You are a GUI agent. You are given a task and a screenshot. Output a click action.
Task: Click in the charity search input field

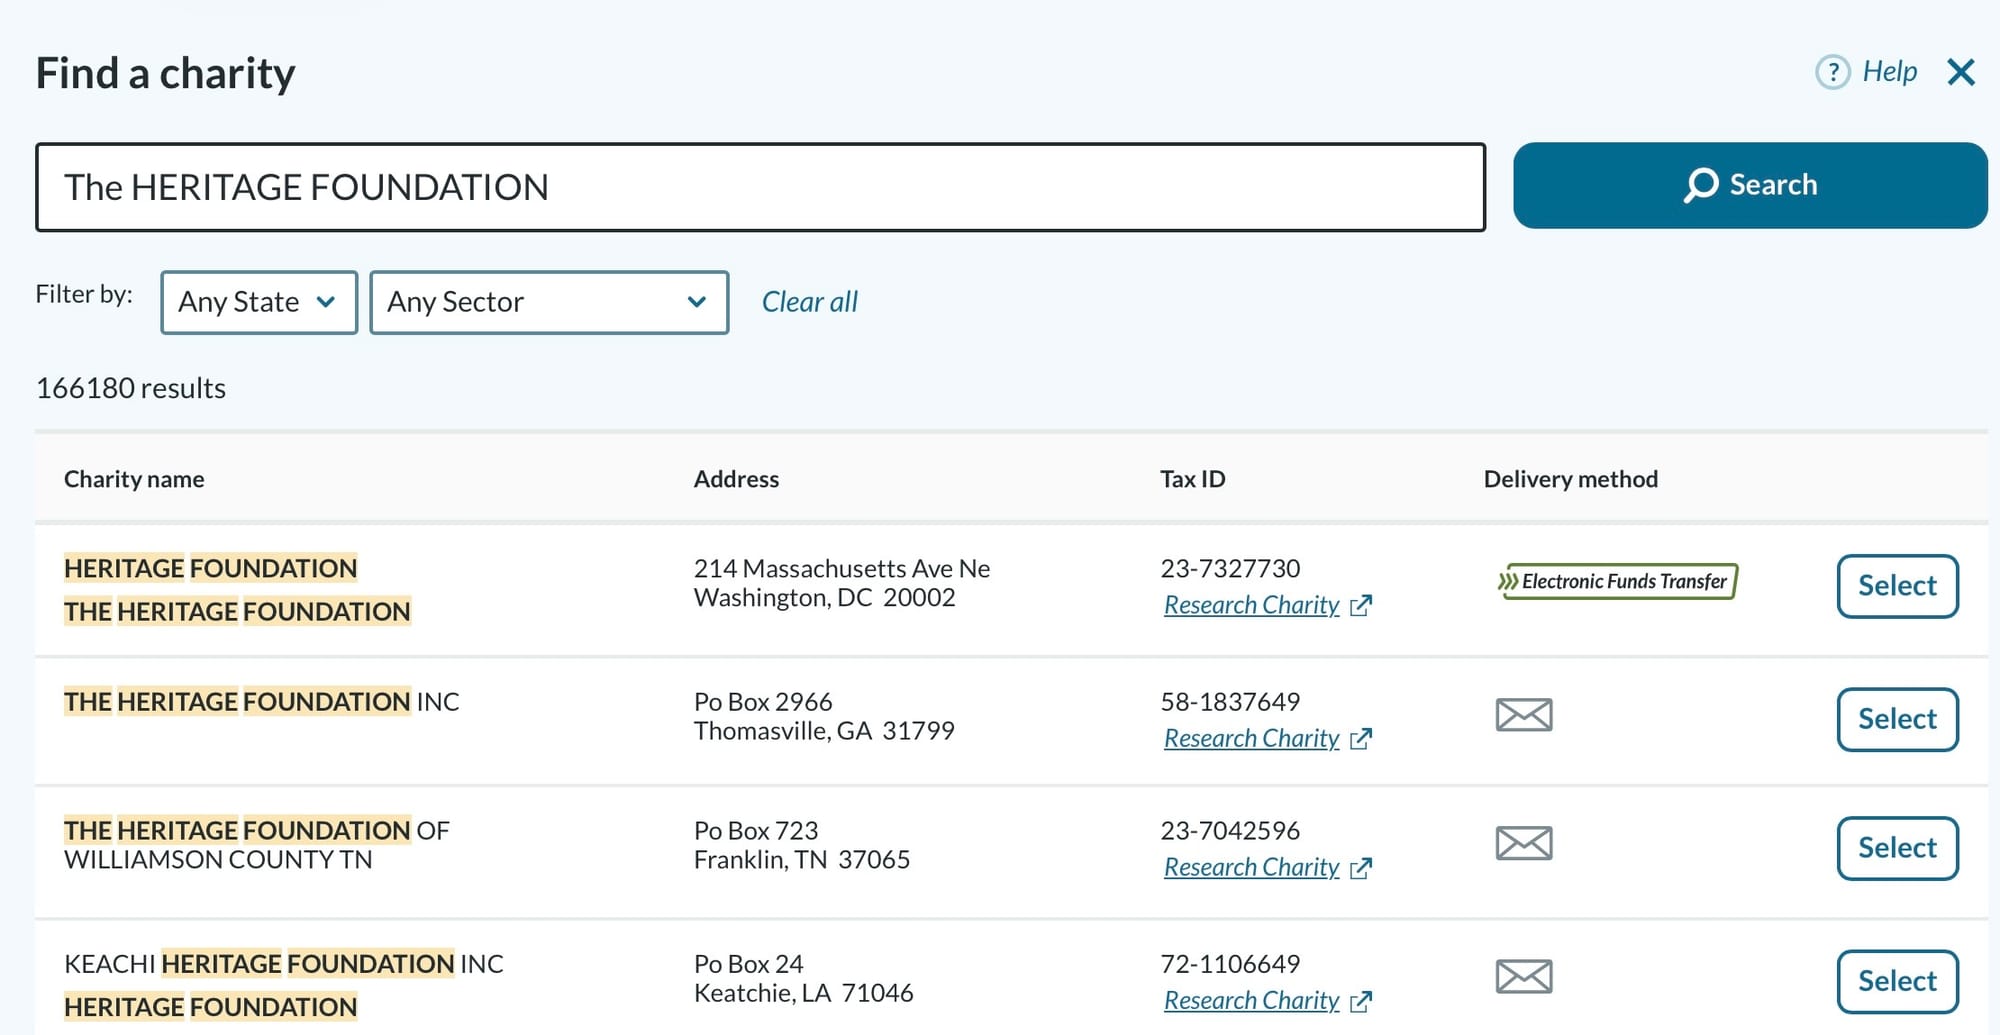pyautogui.click(x=760, y=187)
